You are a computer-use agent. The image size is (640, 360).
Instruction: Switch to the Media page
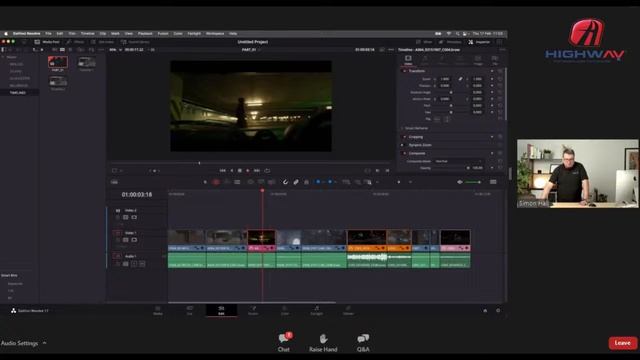point(158,310)
